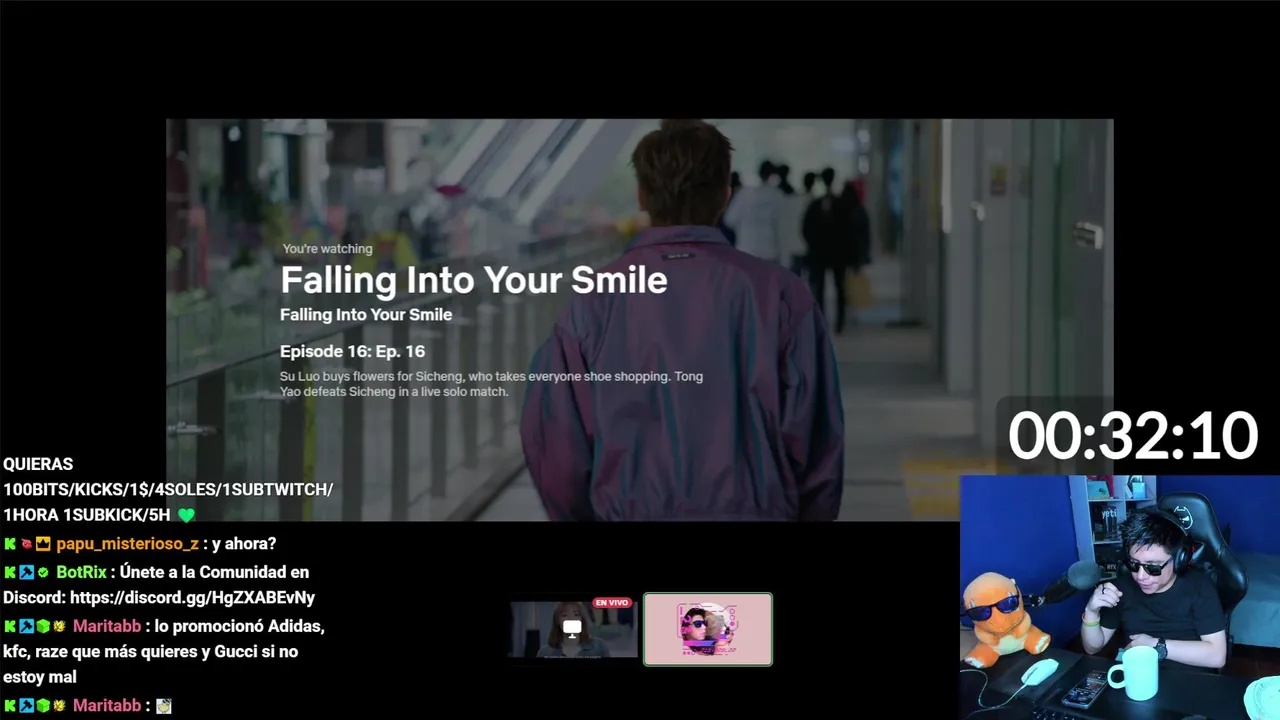Screen dimensions: 1280x720
Task: Click the chat text 'y ahora?'
Action: [244, 544]
